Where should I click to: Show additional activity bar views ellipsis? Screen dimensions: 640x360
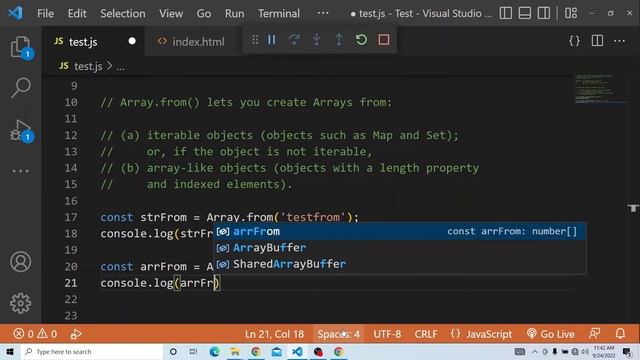click(x=20, y=171)
